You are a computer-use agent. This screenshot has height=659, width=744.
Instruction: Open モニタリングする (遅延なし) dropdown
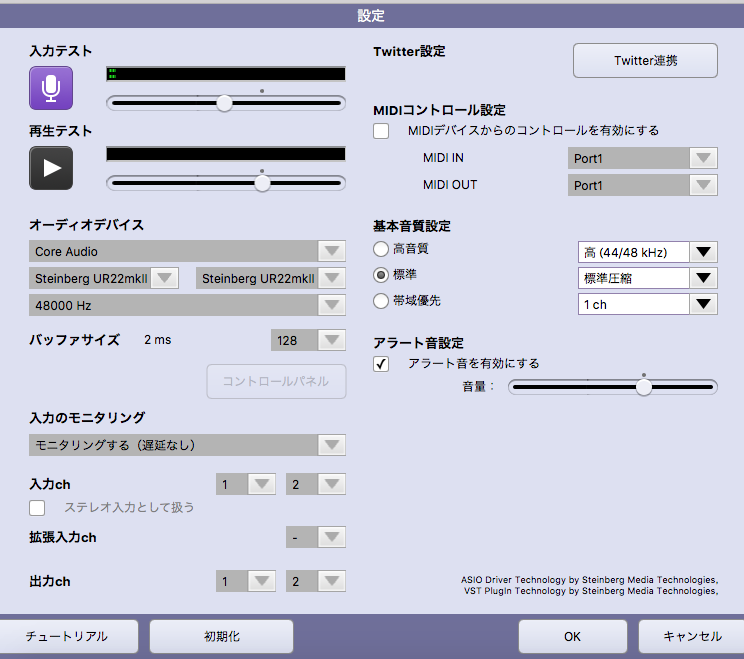click(187, 445)
